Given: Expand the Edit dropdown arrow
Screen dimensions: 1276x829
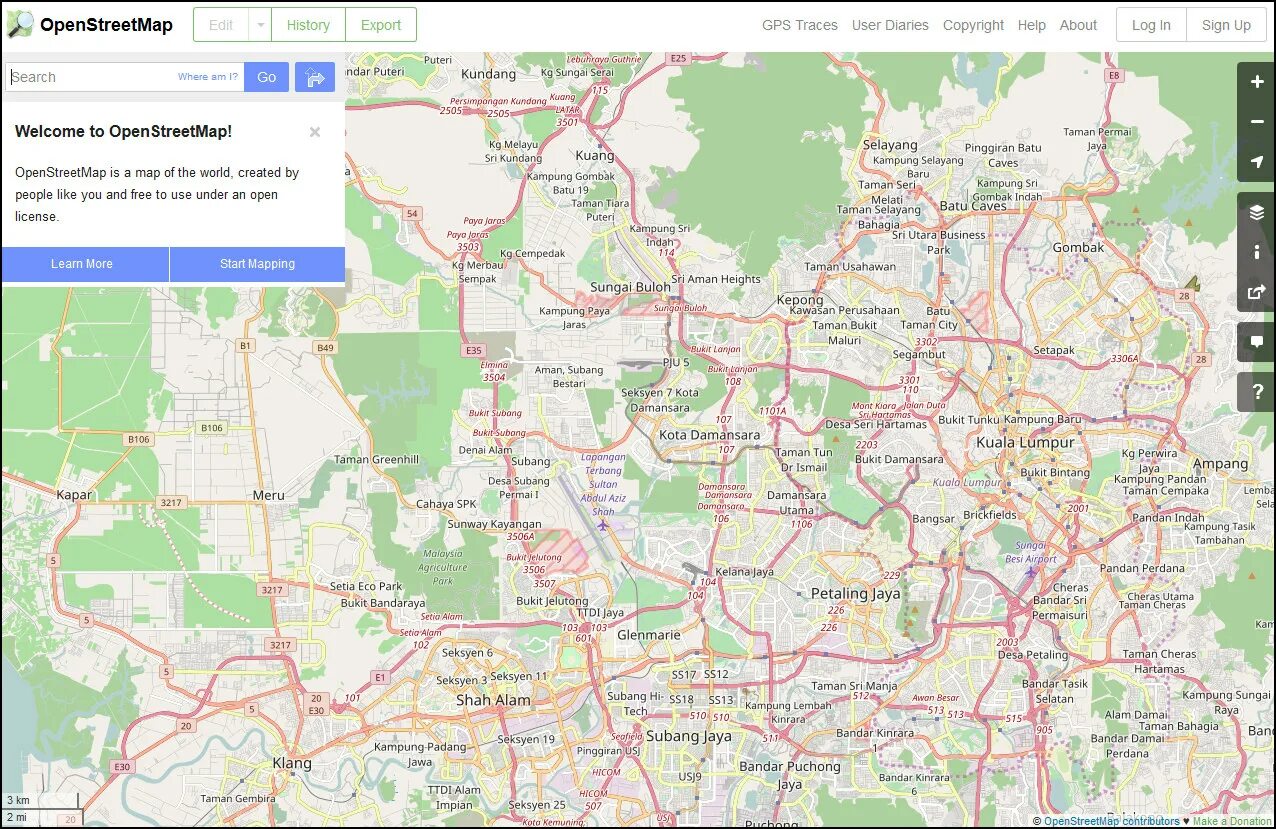Looking at the screenshot, I should coord(259,25).
